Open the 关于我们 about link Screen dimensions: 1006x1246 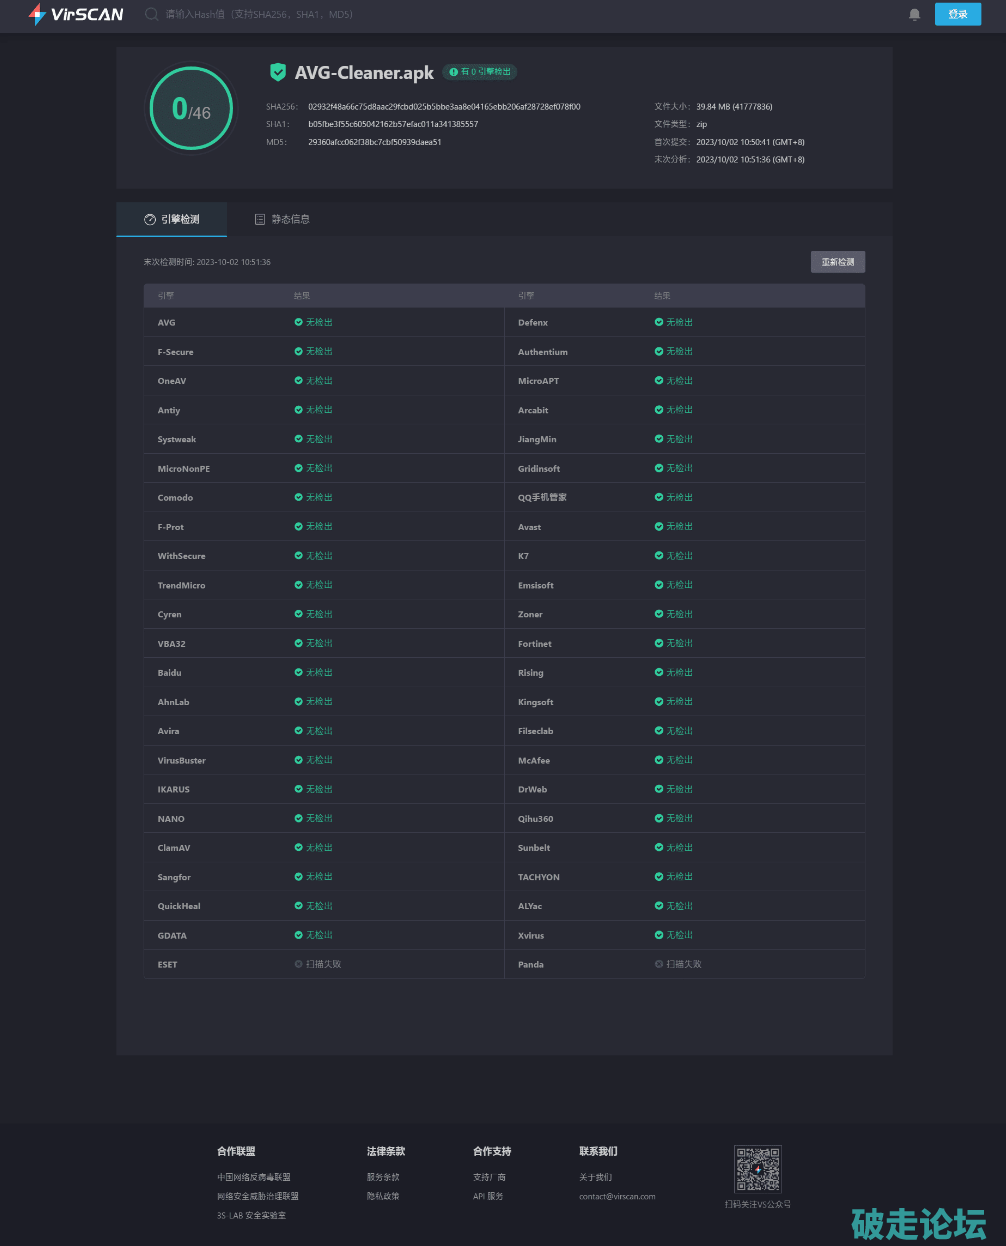click(x=595, y=1177)
